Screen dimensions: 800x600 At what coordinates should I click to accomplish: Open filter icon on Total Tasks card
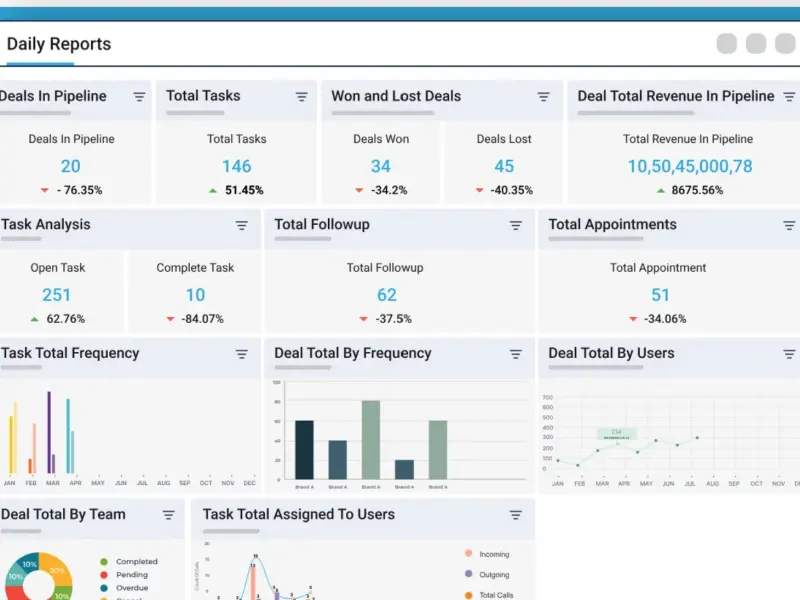click(302, 96)
